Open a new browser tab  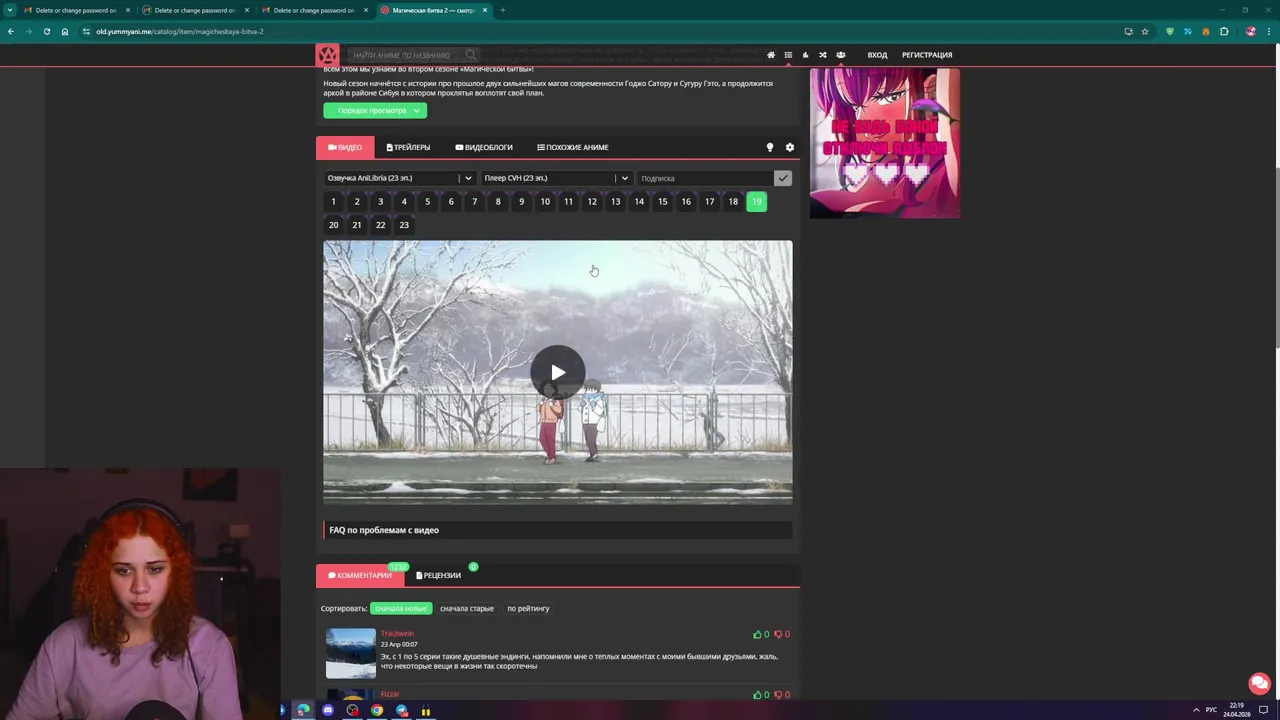click(x=502, y=10)
